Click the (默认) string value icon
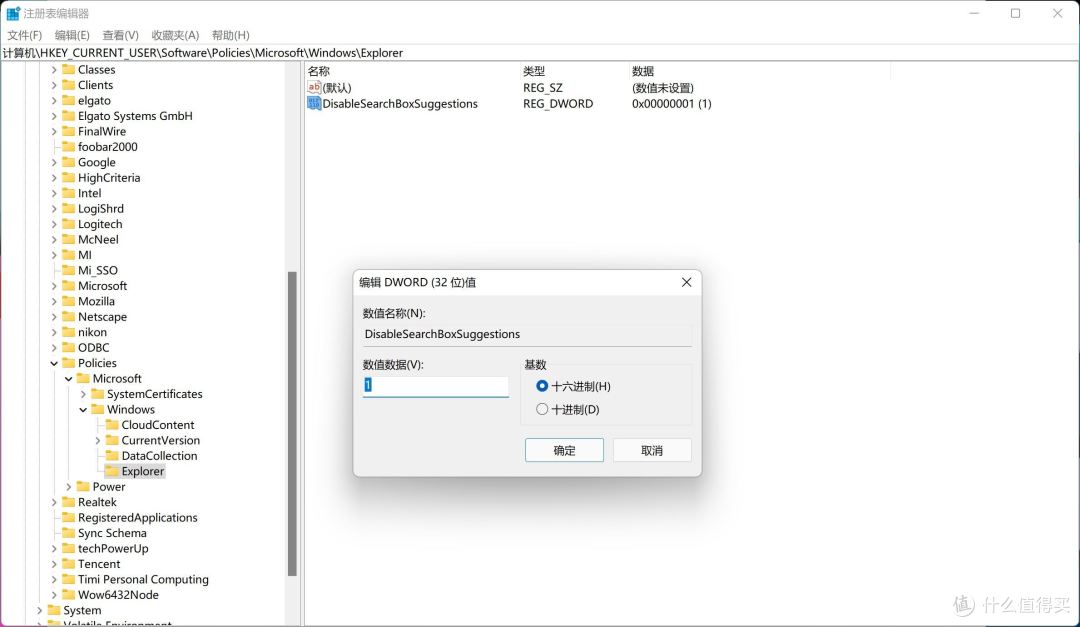Screen dimensions: 1080x627 314,88
